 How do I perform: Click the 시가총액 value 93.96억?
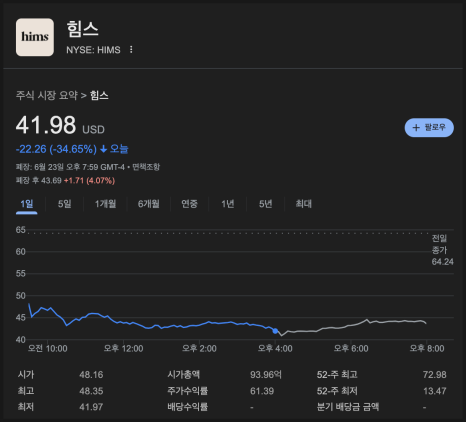pos(266,375)
